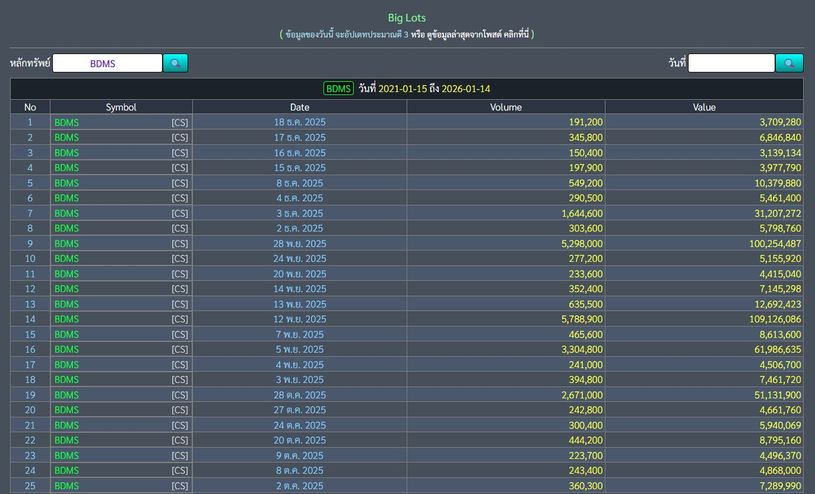Viewport: 815px width, 494px height.
Task: Click the search button next to the symbol field
Action: 175,63
